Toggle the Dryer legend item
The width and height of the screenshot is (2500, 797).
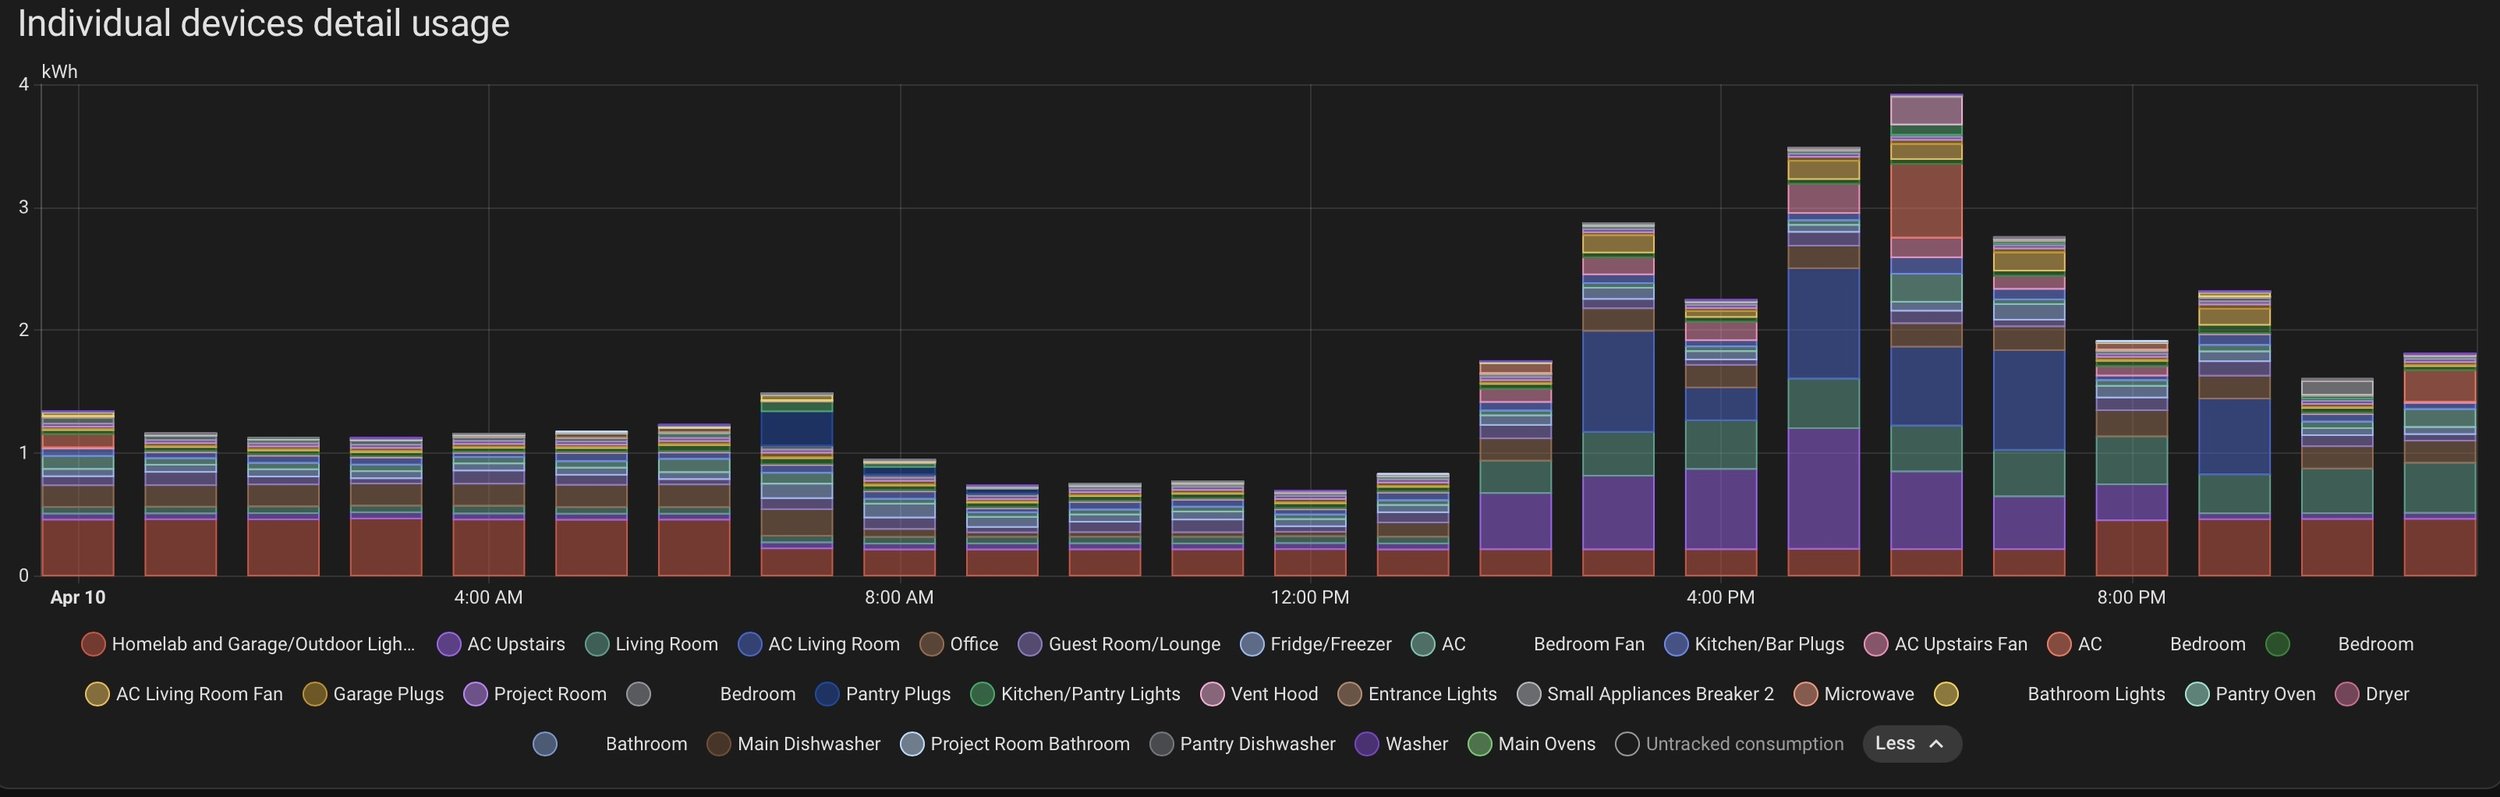coord(2371,694)
